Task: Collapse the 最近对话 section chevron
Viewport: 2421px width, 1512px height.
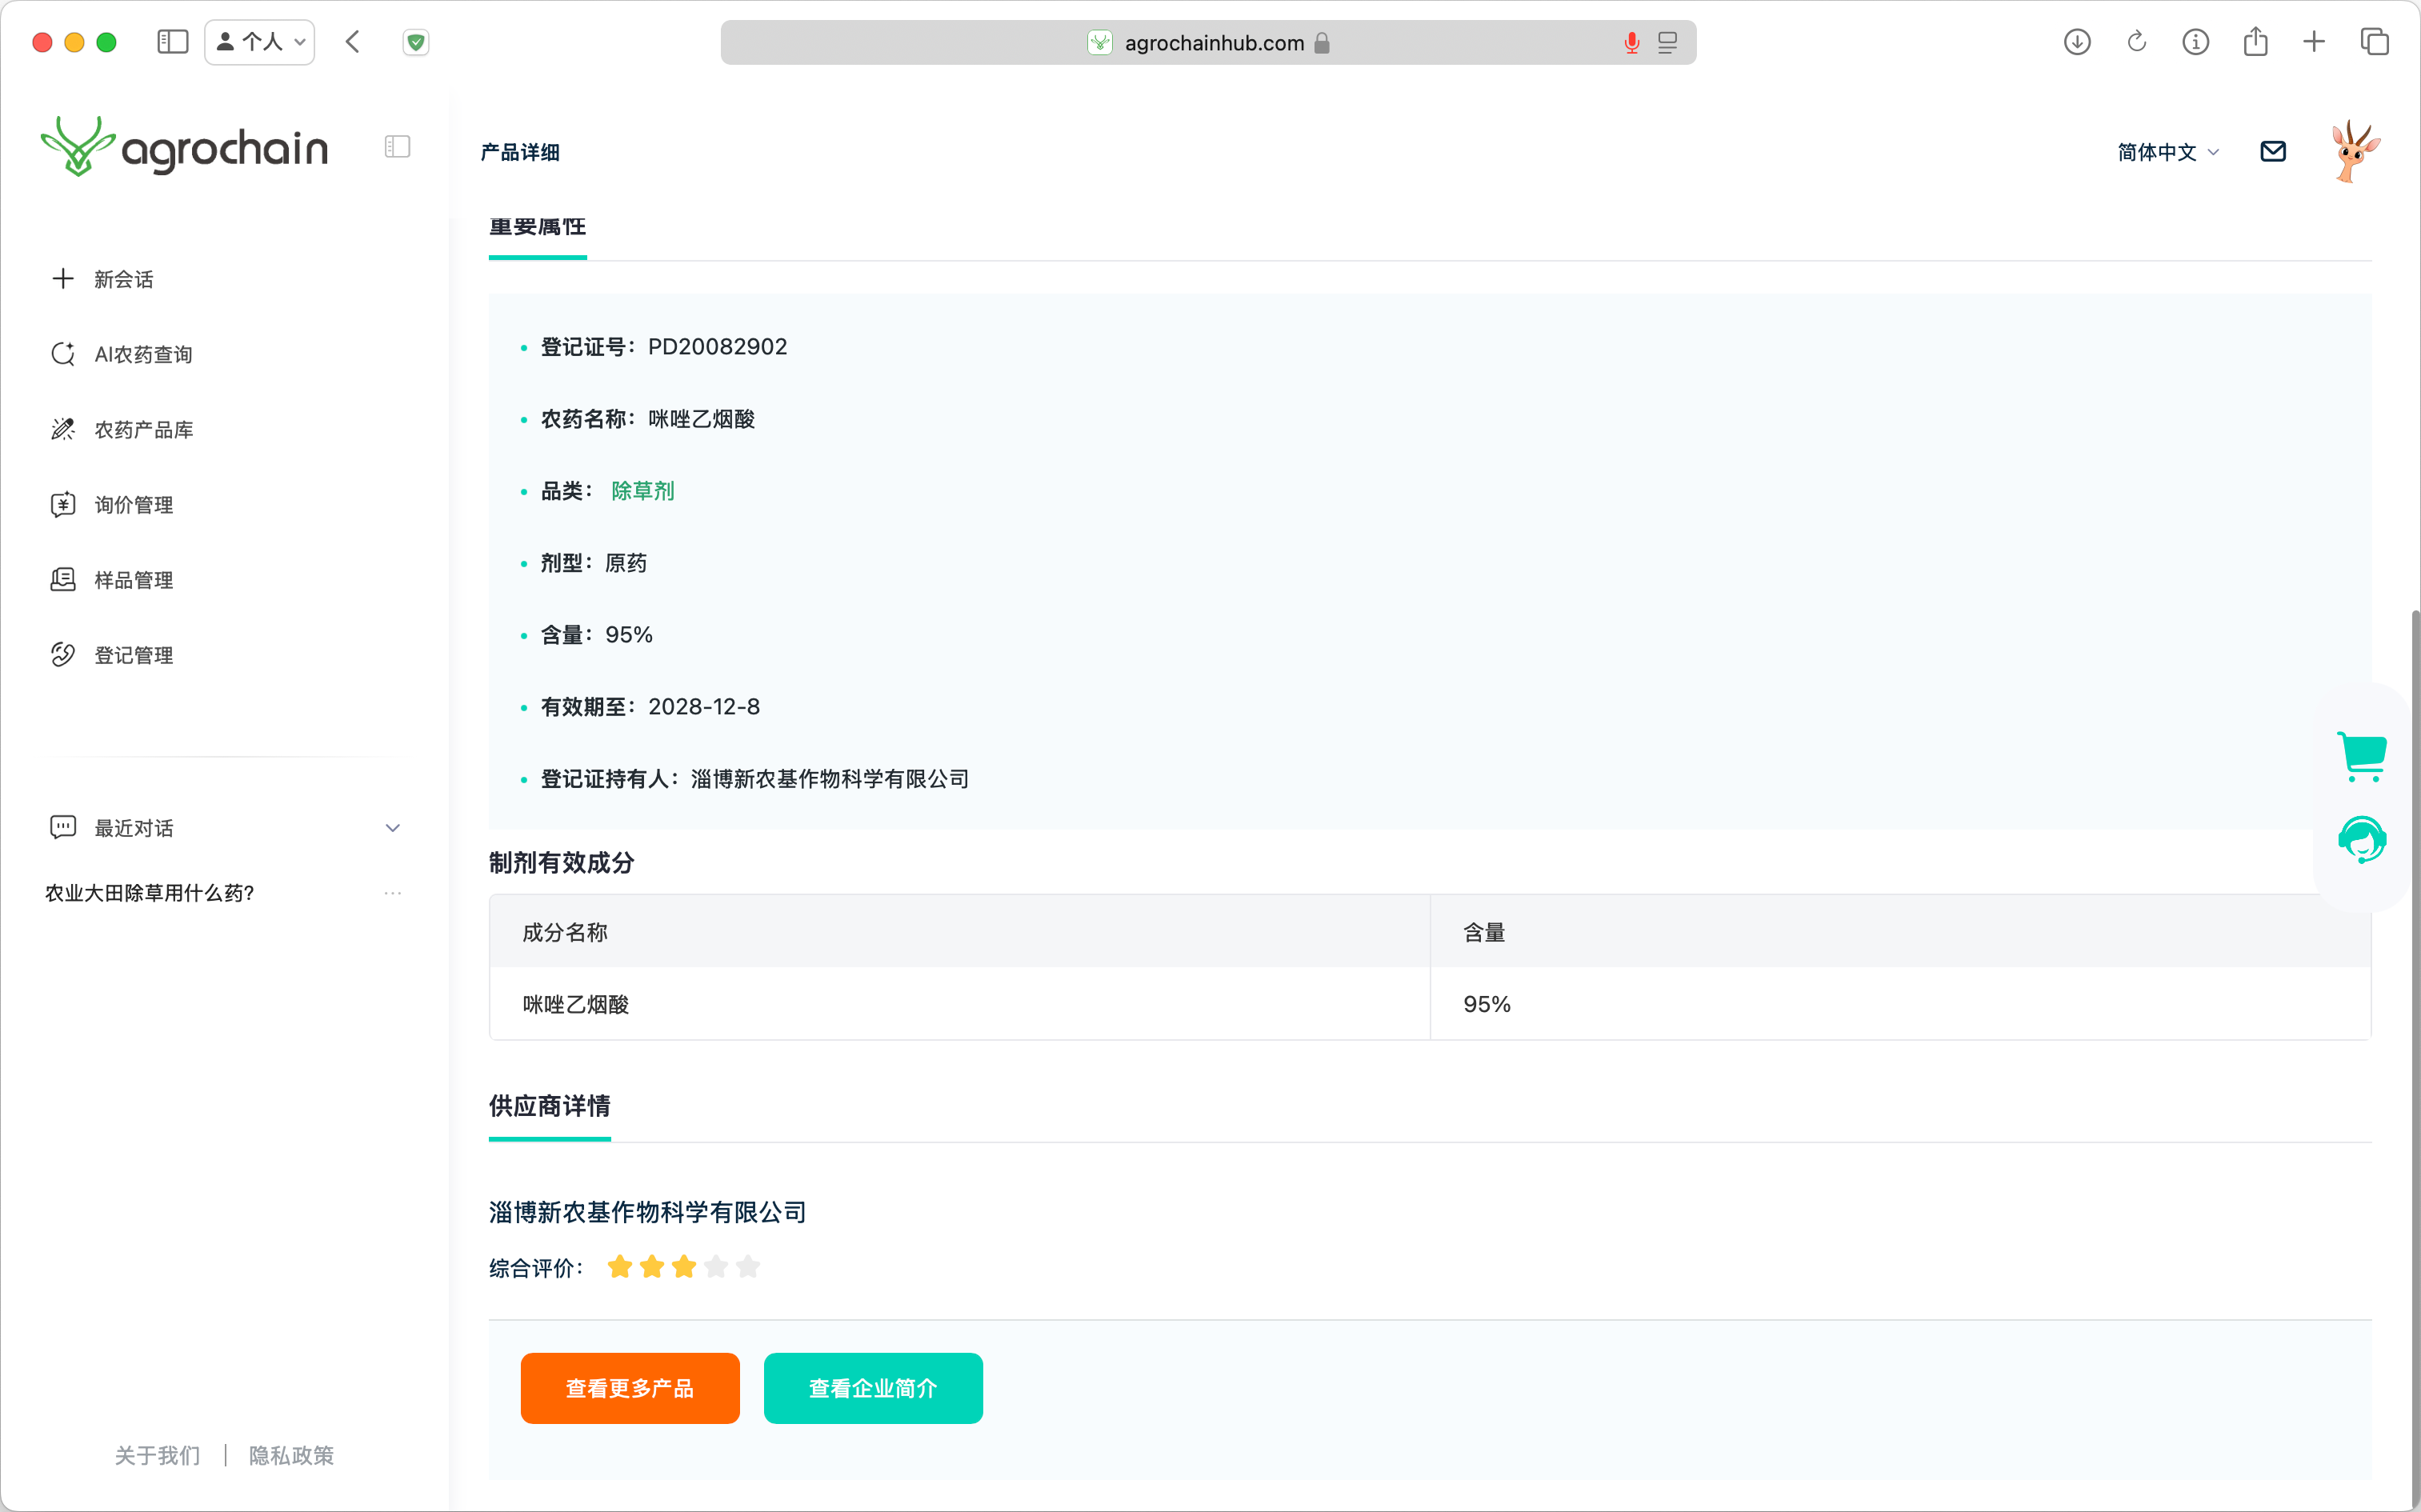Action: pyautogui.click(x=392, y=828)
